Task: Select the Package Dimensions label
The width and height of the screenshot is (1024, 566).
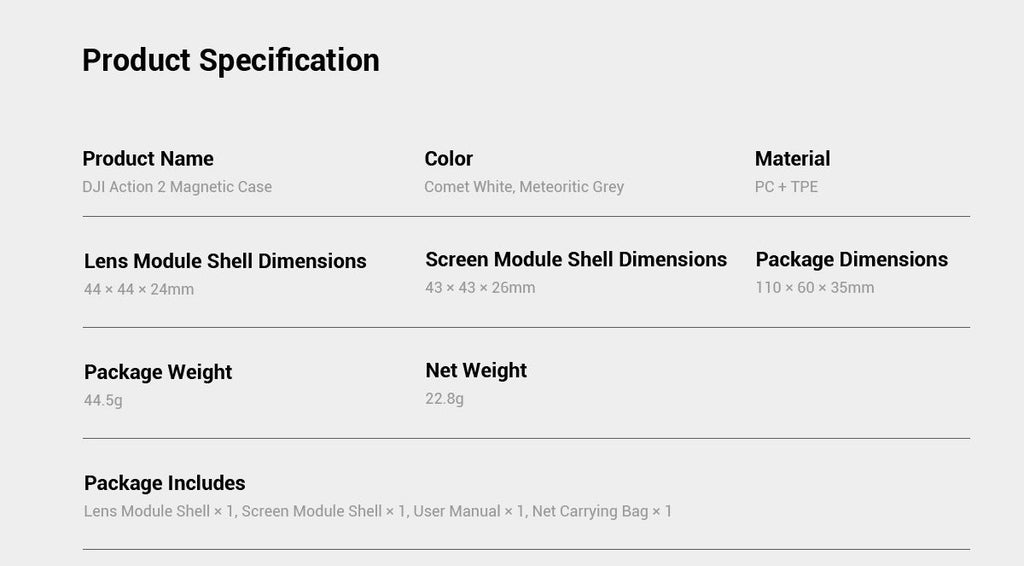Action: coord(852,259)
